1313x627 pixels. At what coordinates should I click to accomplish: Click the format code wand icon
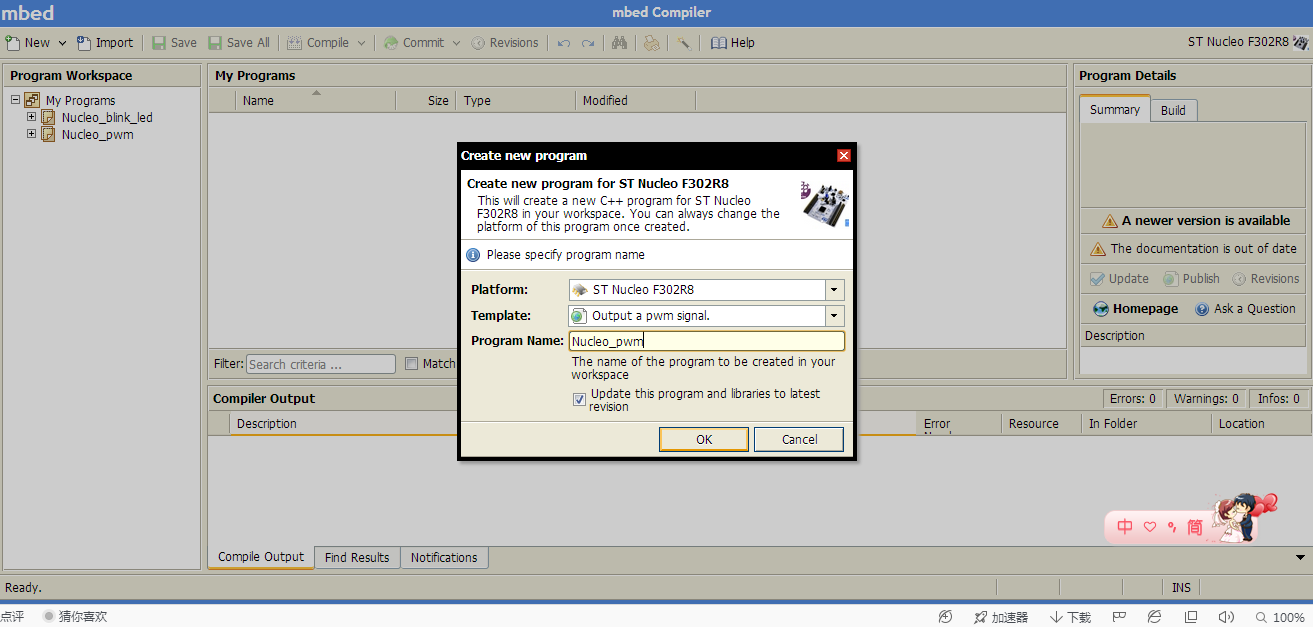[684, 43]
